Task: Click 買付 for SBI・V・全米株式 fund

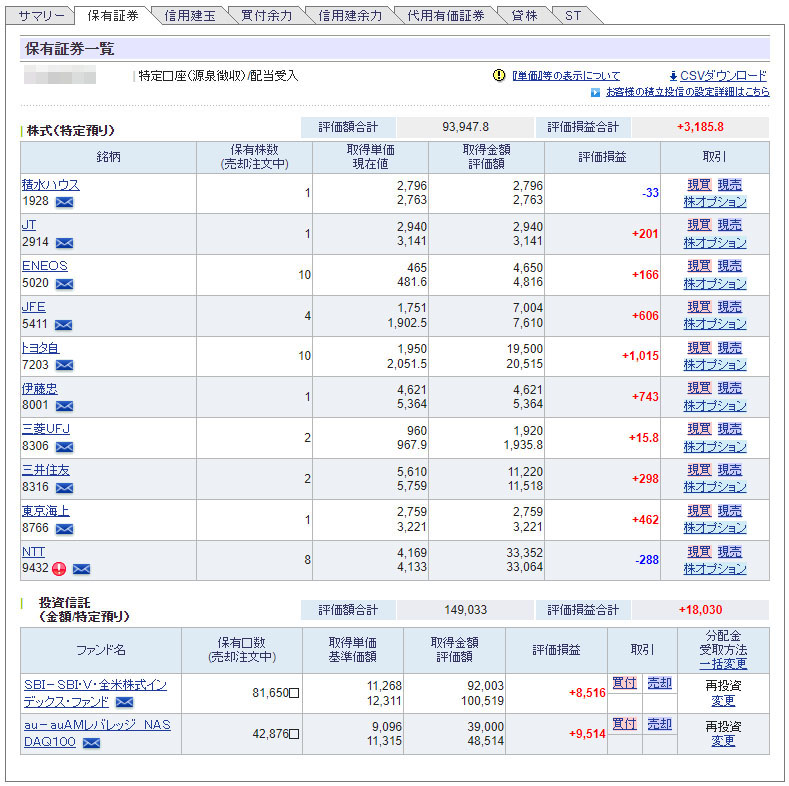Action: [624, 683]
